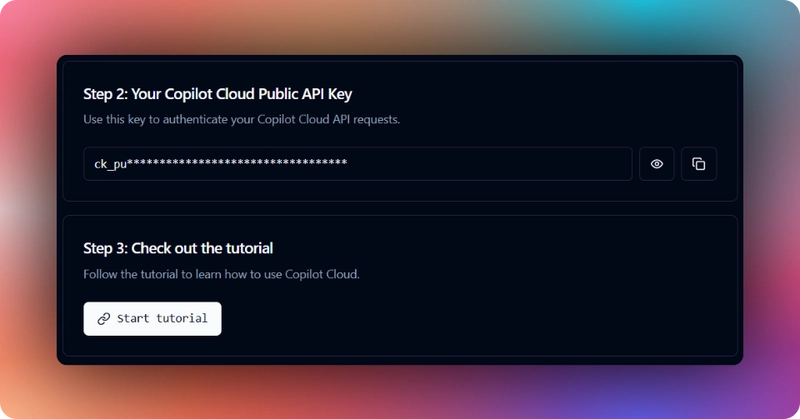This screenshot has width=800, height=419.
Task: Copy the API key to clipboard
Action: tap(698, 164)
